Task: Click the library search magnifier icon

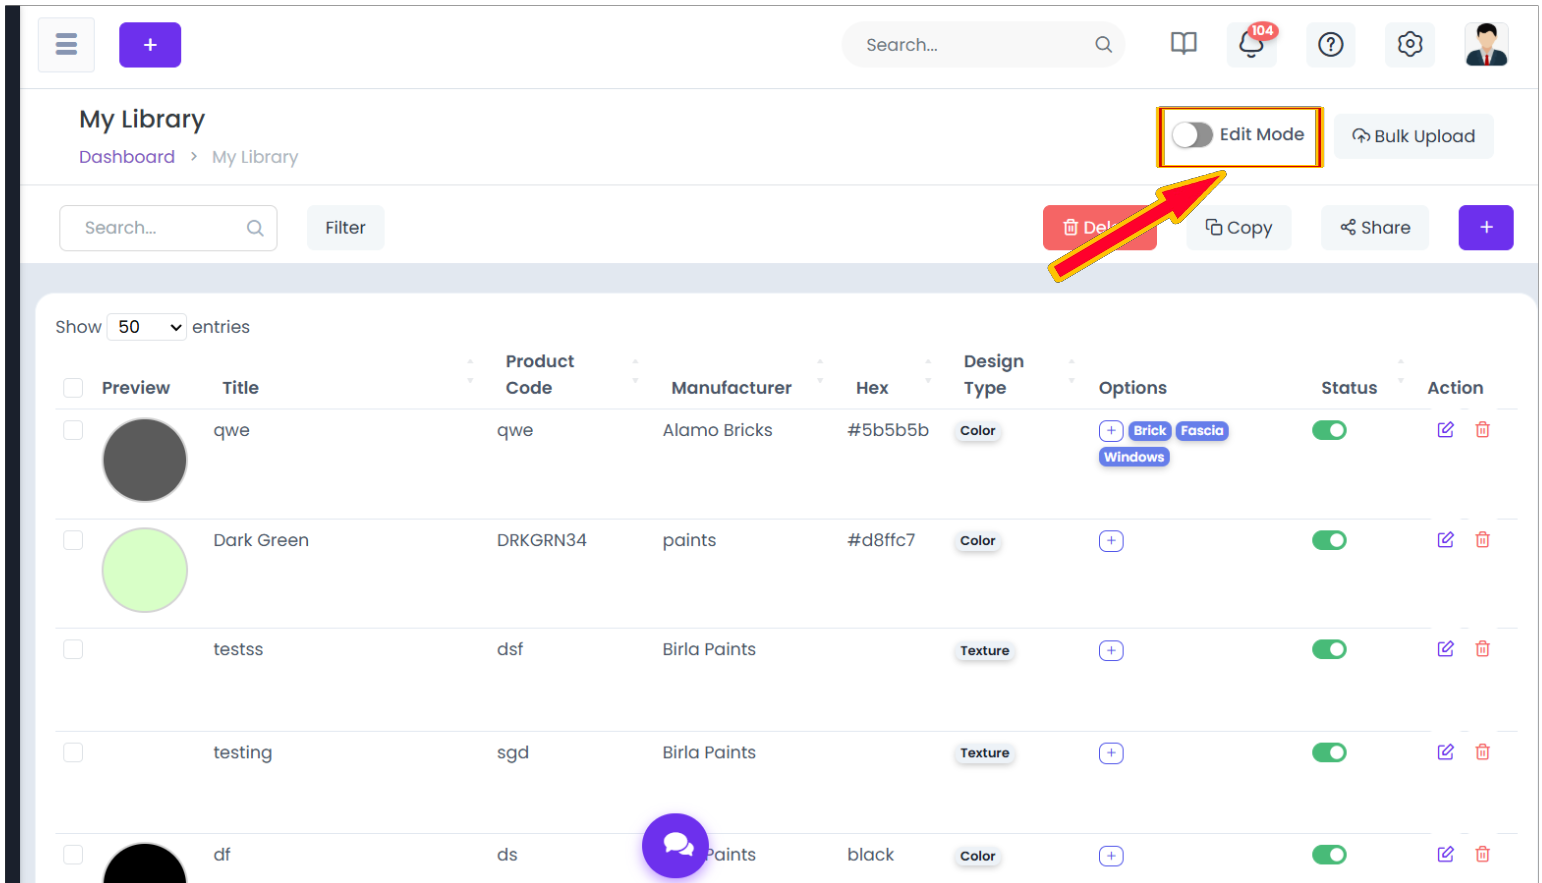Action: 255,228
